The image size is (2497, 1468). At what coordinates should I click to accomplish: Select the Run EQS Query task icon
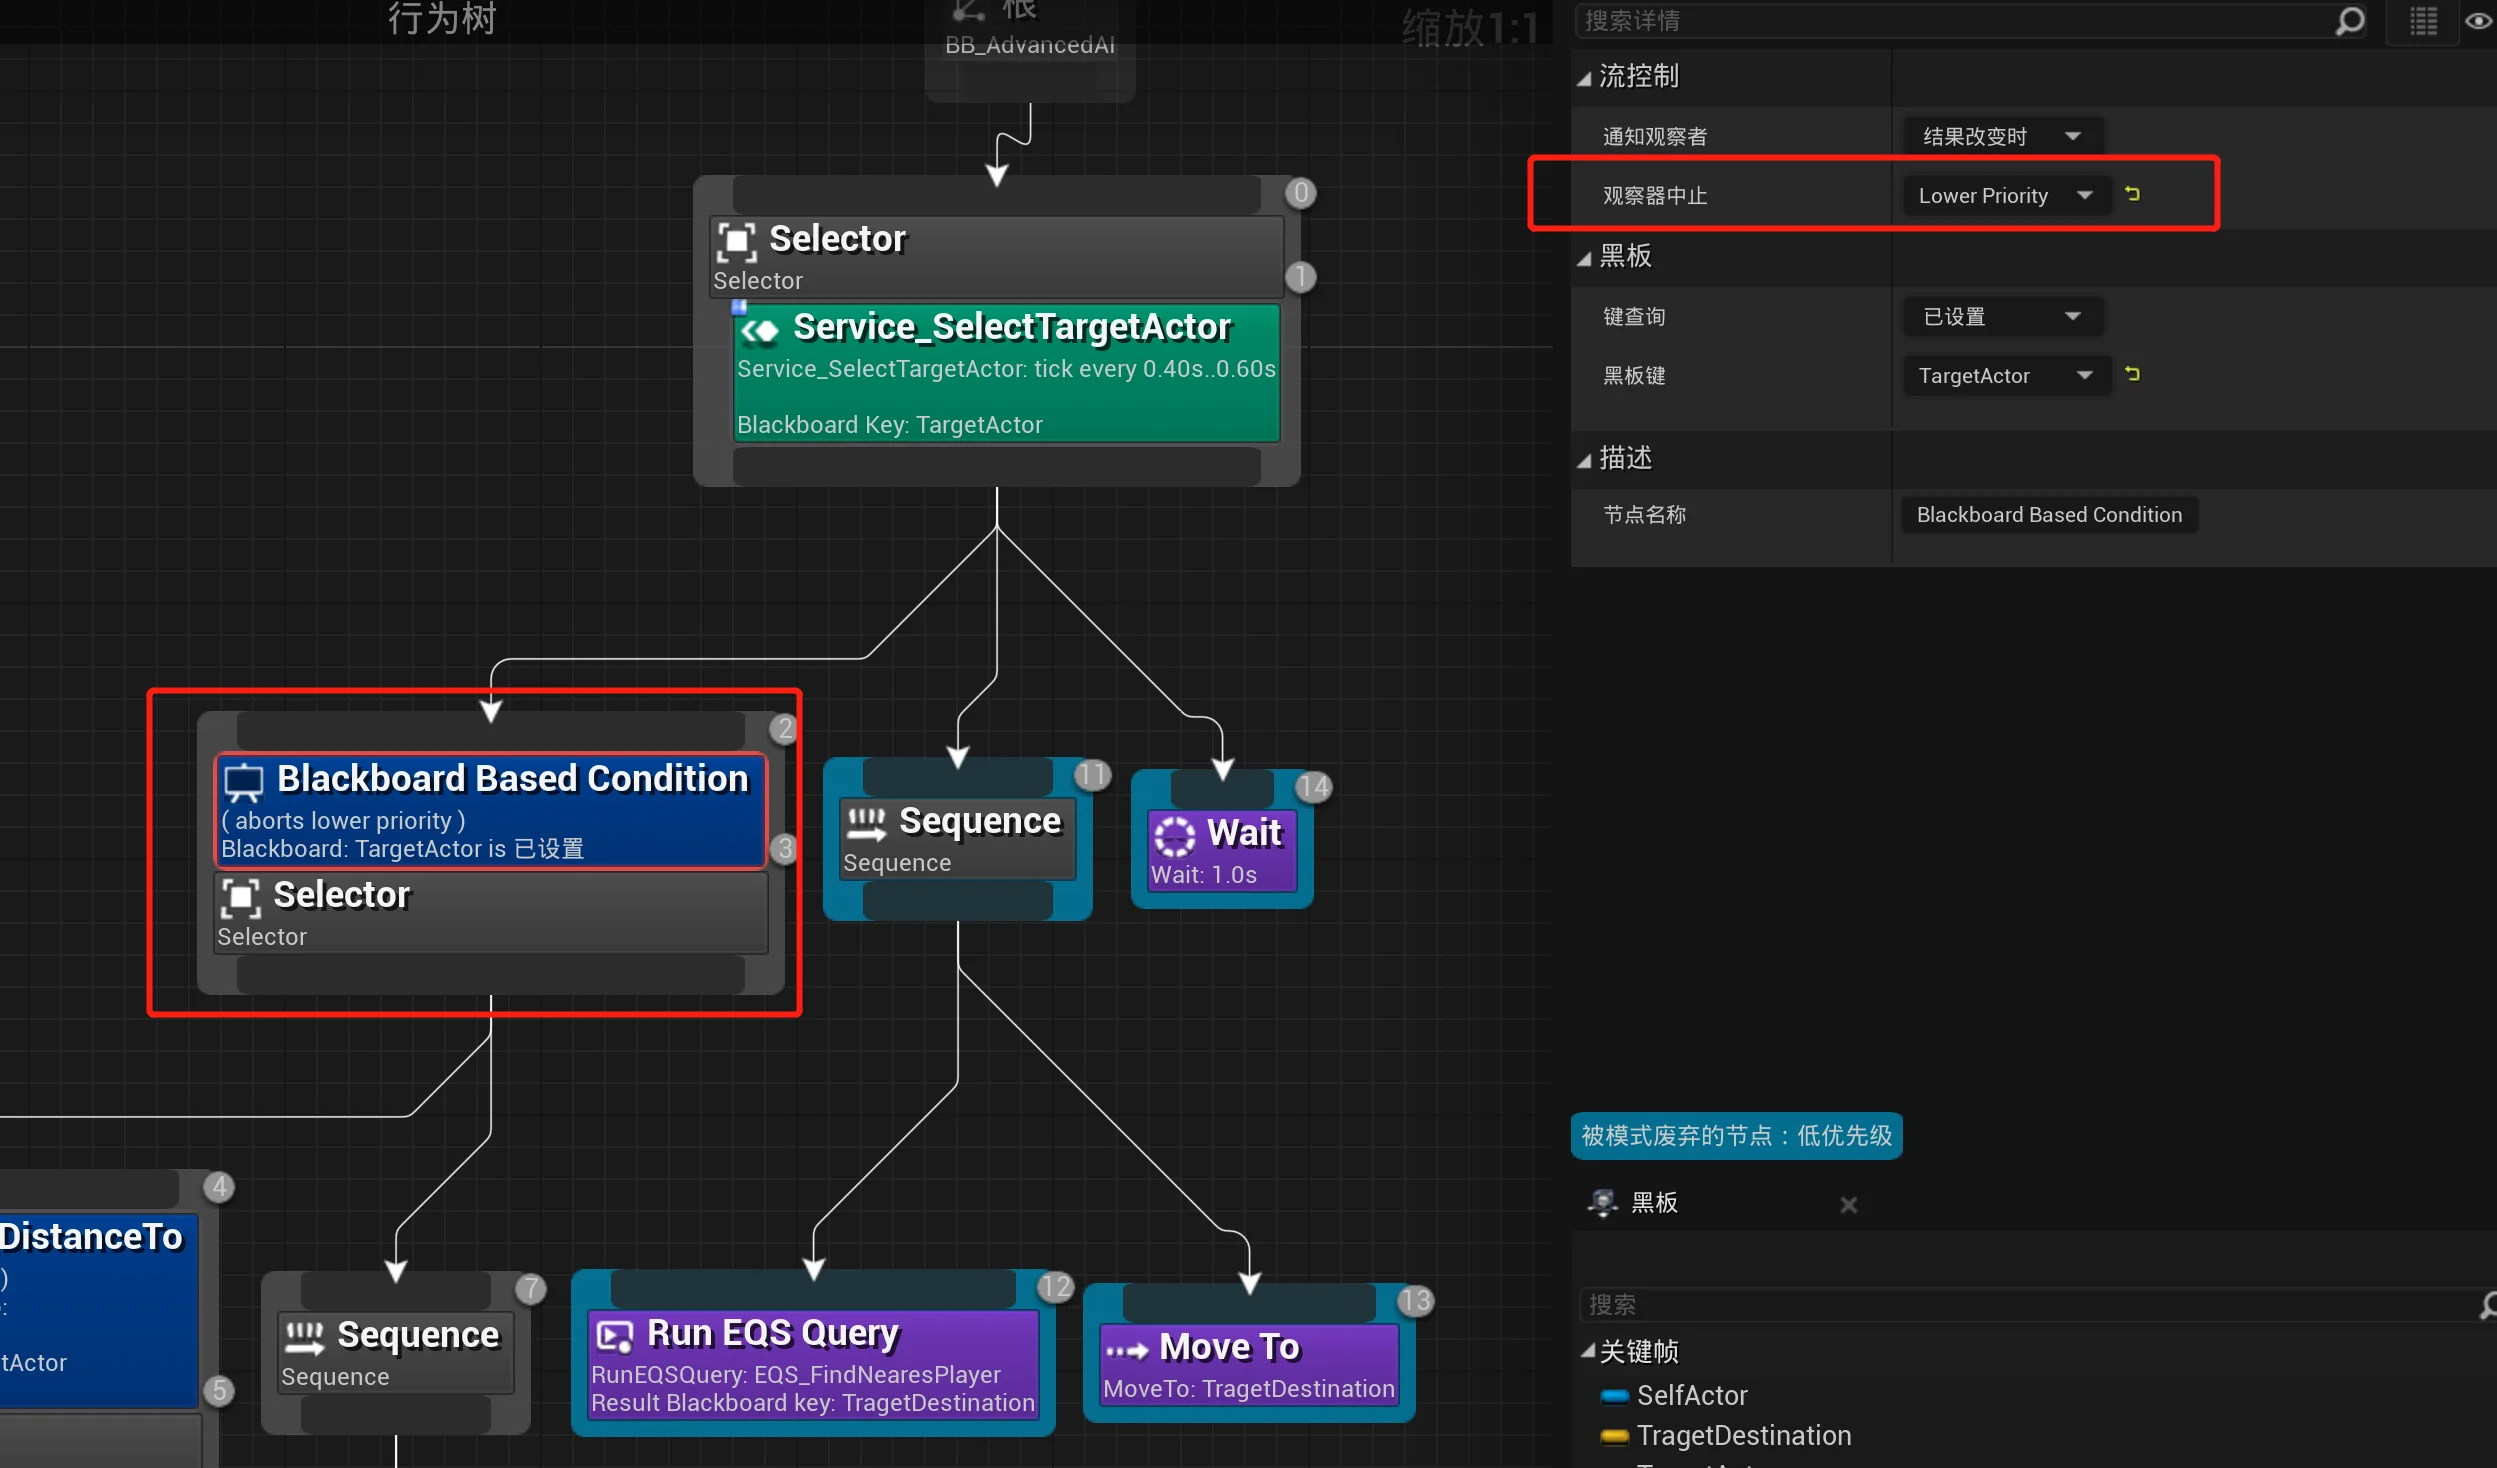click(x=614, y=1336)
